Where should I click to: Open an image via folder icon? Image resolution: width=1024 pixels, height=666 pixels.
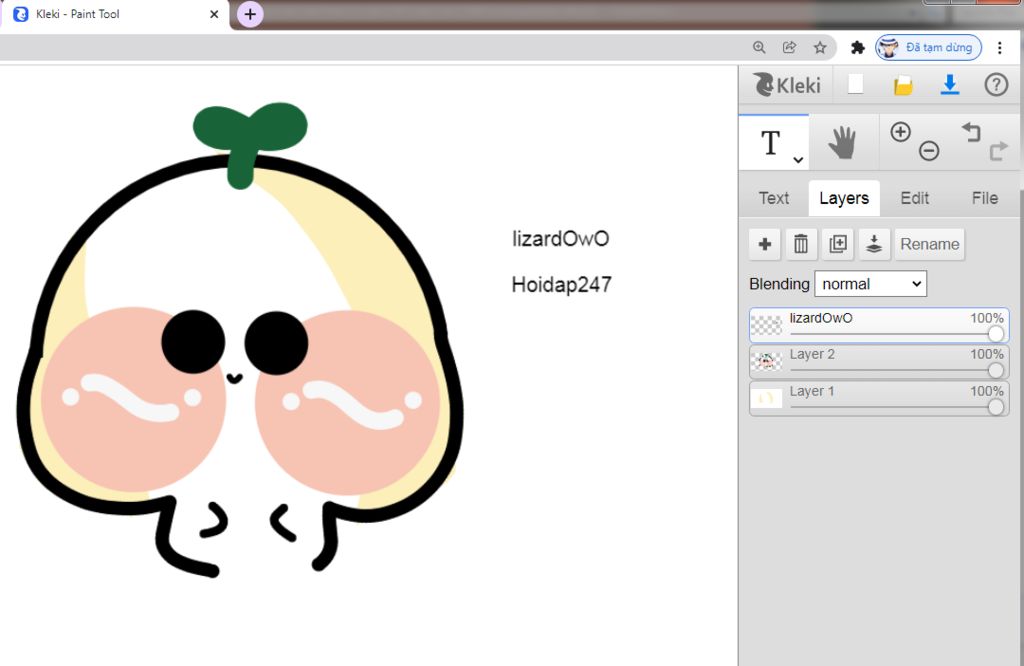click(903, 85)
